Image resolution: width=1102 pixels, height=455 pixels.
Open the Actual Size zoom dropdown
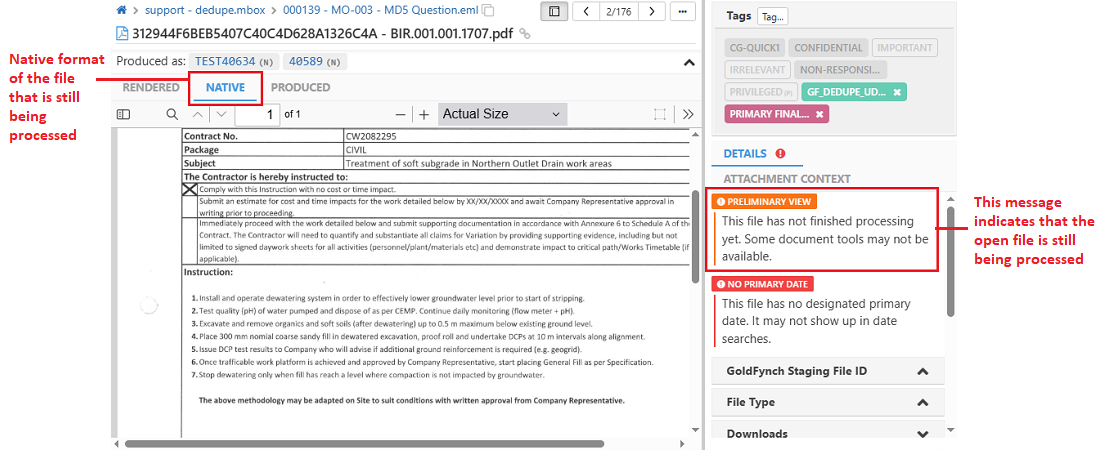[502, 114]
